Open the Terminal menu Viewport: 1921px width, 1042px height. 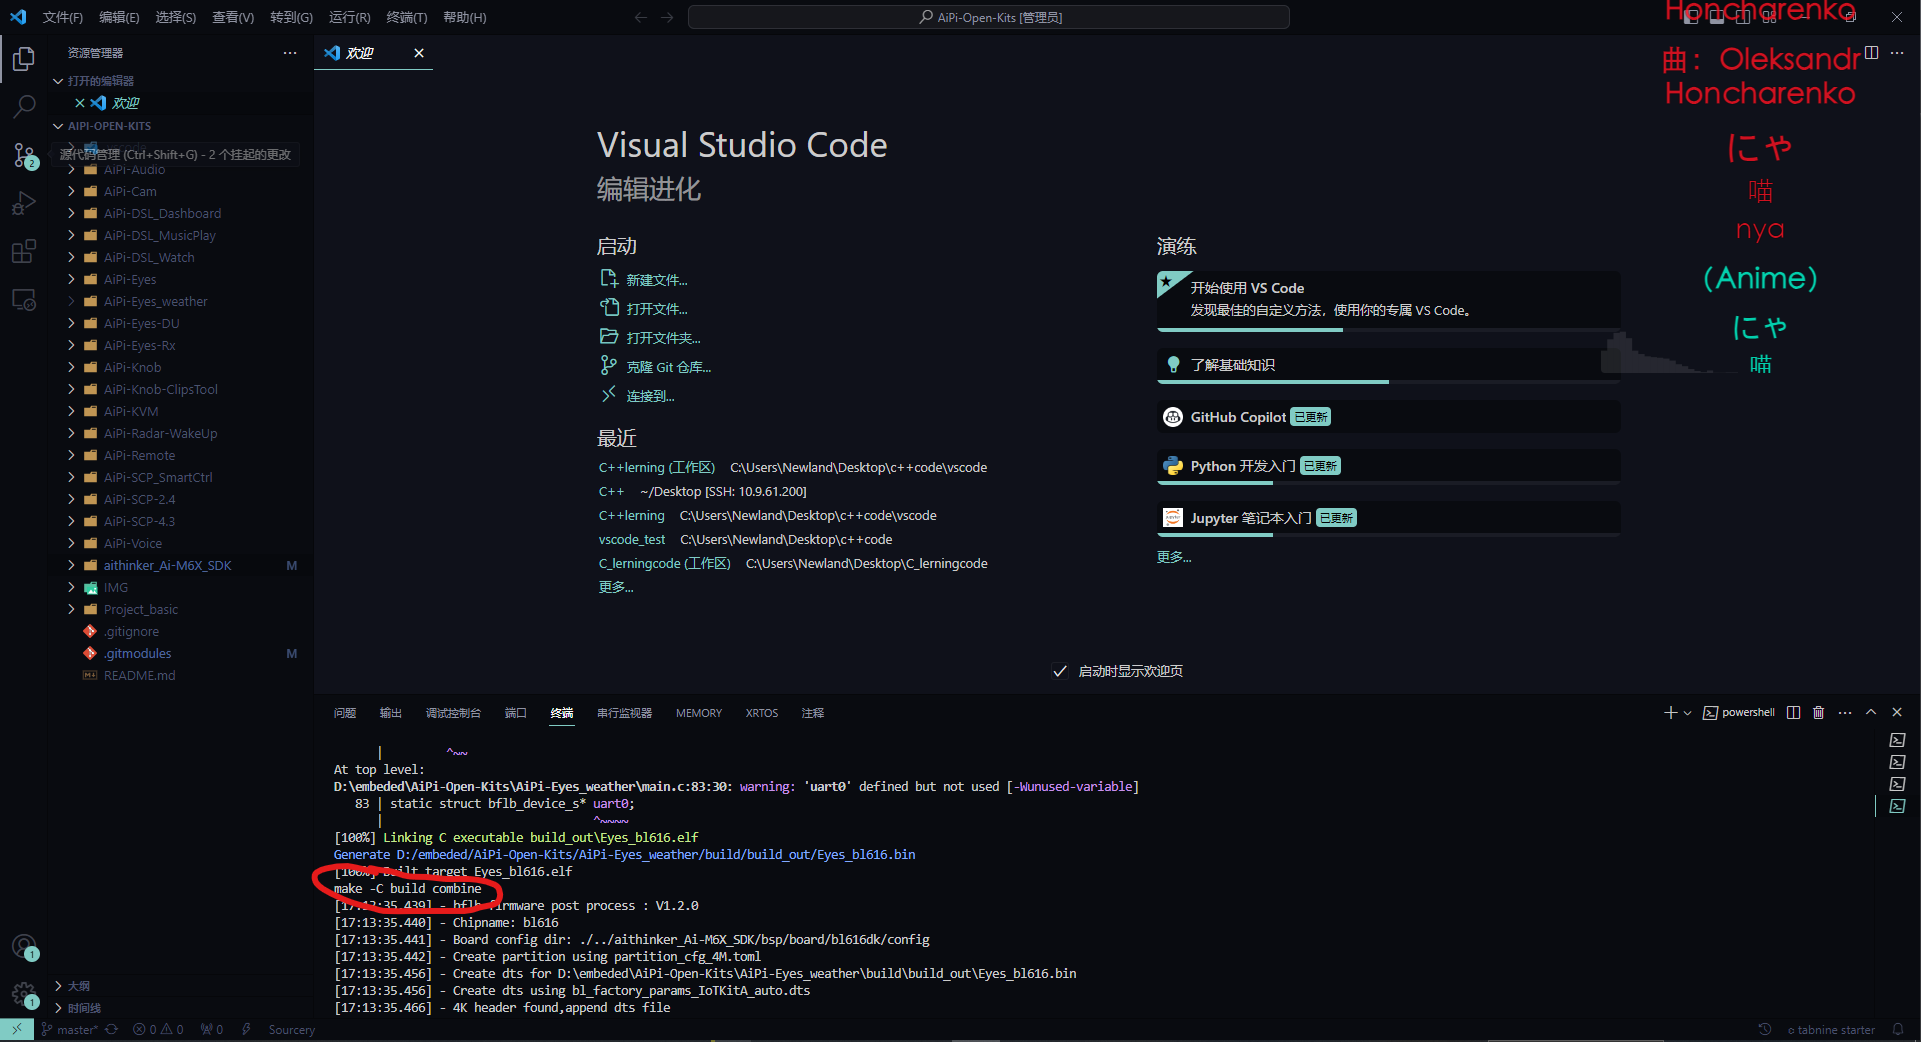[x=407, y=17]
